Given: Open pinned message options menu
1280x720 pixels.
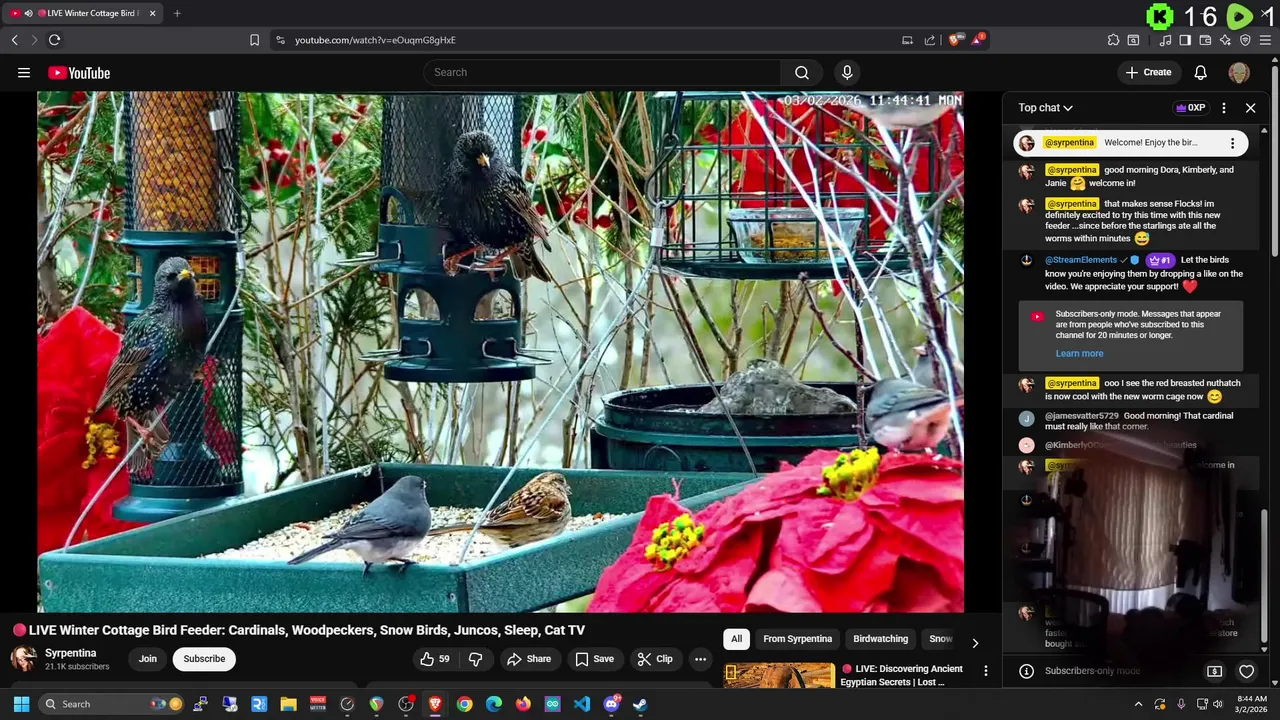Looking at the screenshot, I should (1232, 143).
